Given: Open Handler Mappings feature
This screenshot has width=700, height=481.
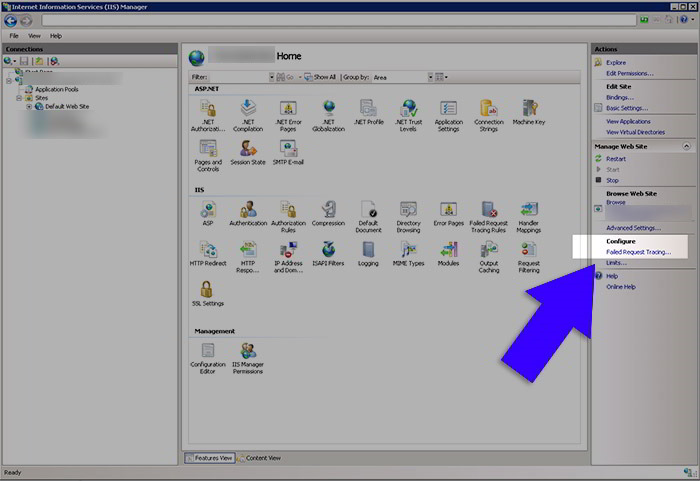Looking at the screenshot, I should coord(529,216).
